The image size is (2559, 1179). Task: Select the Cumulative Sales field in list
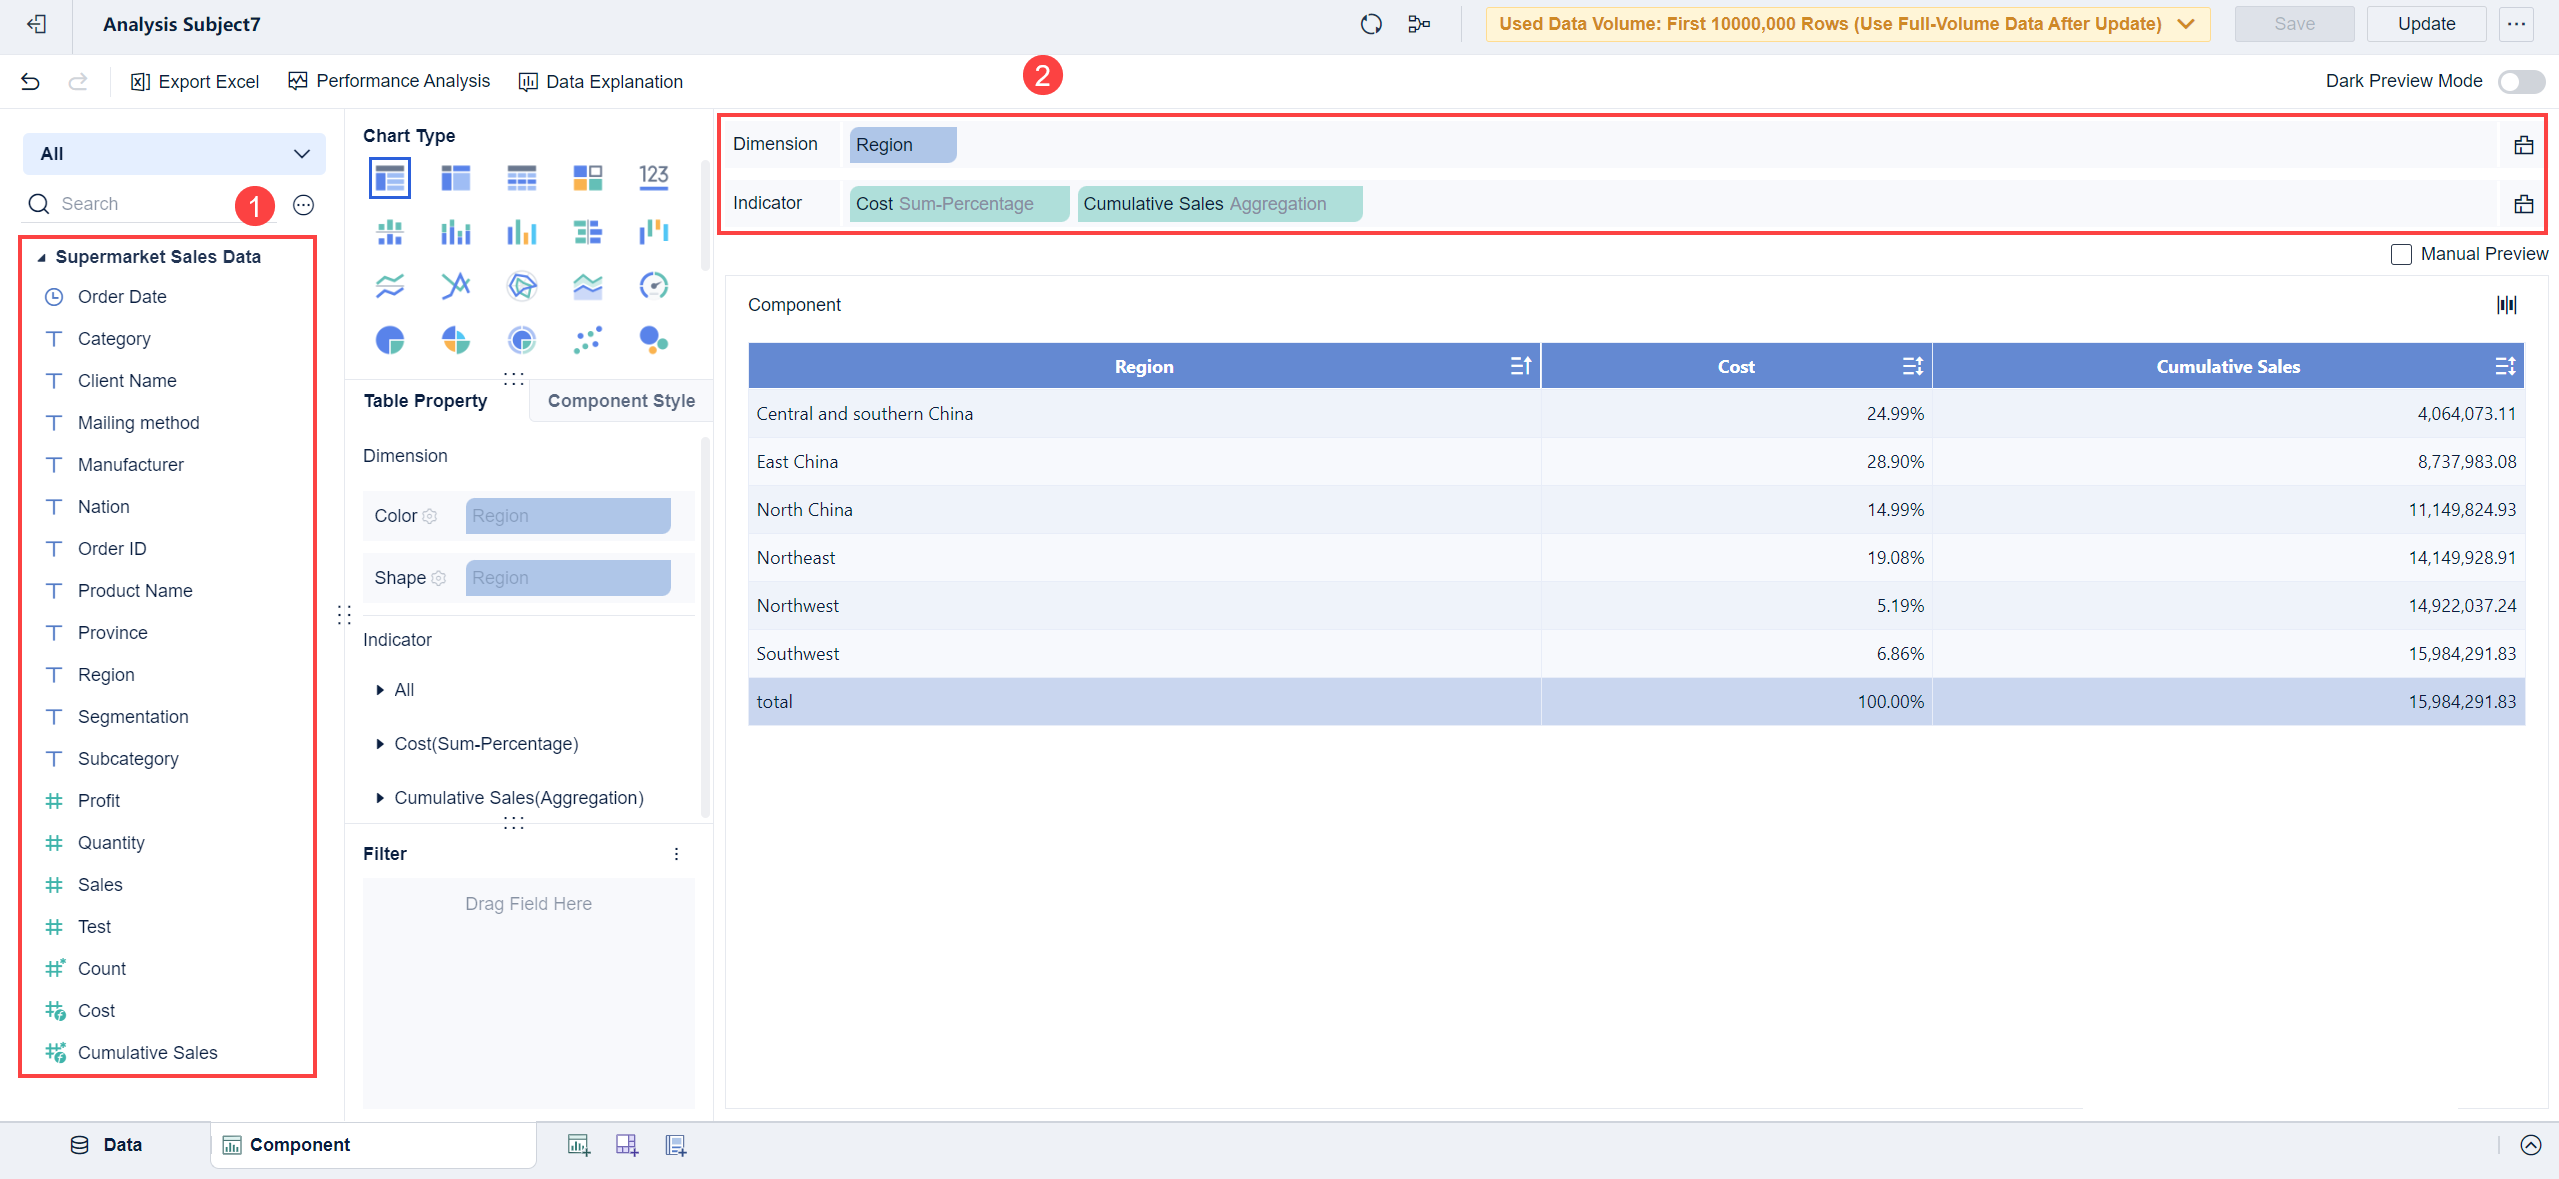coord(148,1053)
